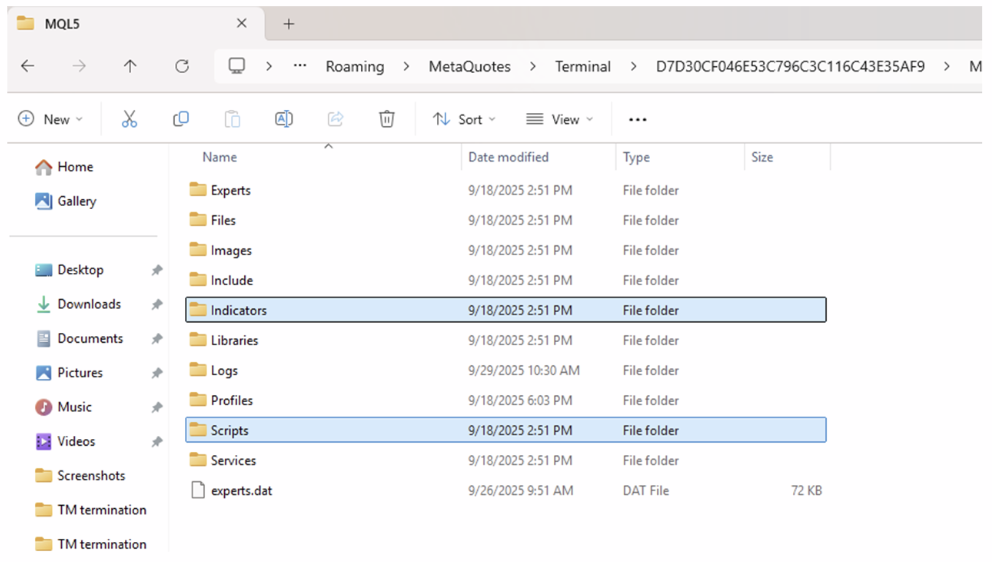Select the Experts folder

coord(230,190)
